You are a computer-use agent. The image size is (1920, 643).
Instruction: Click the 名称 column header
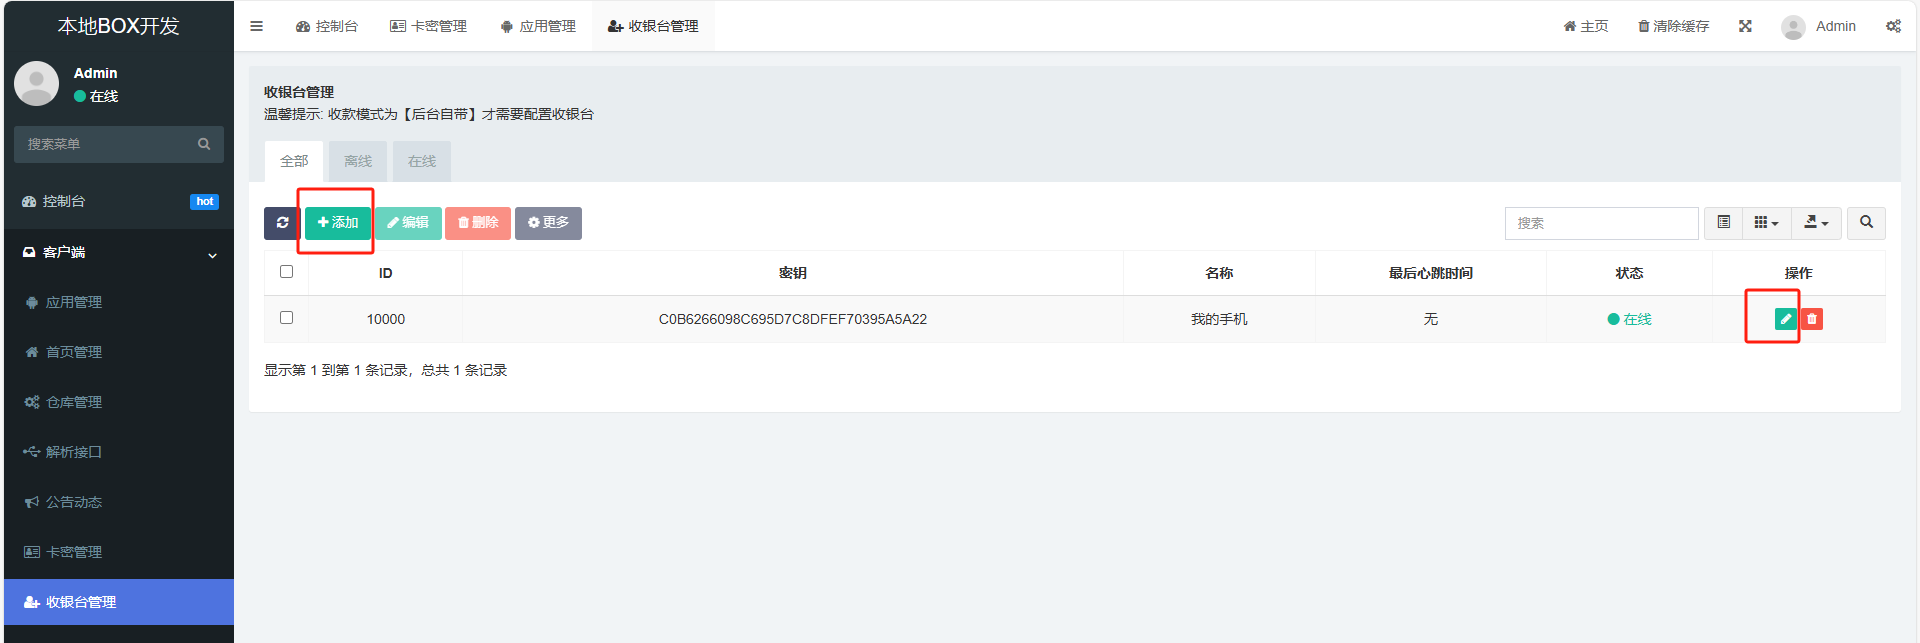pos(1219,273)
